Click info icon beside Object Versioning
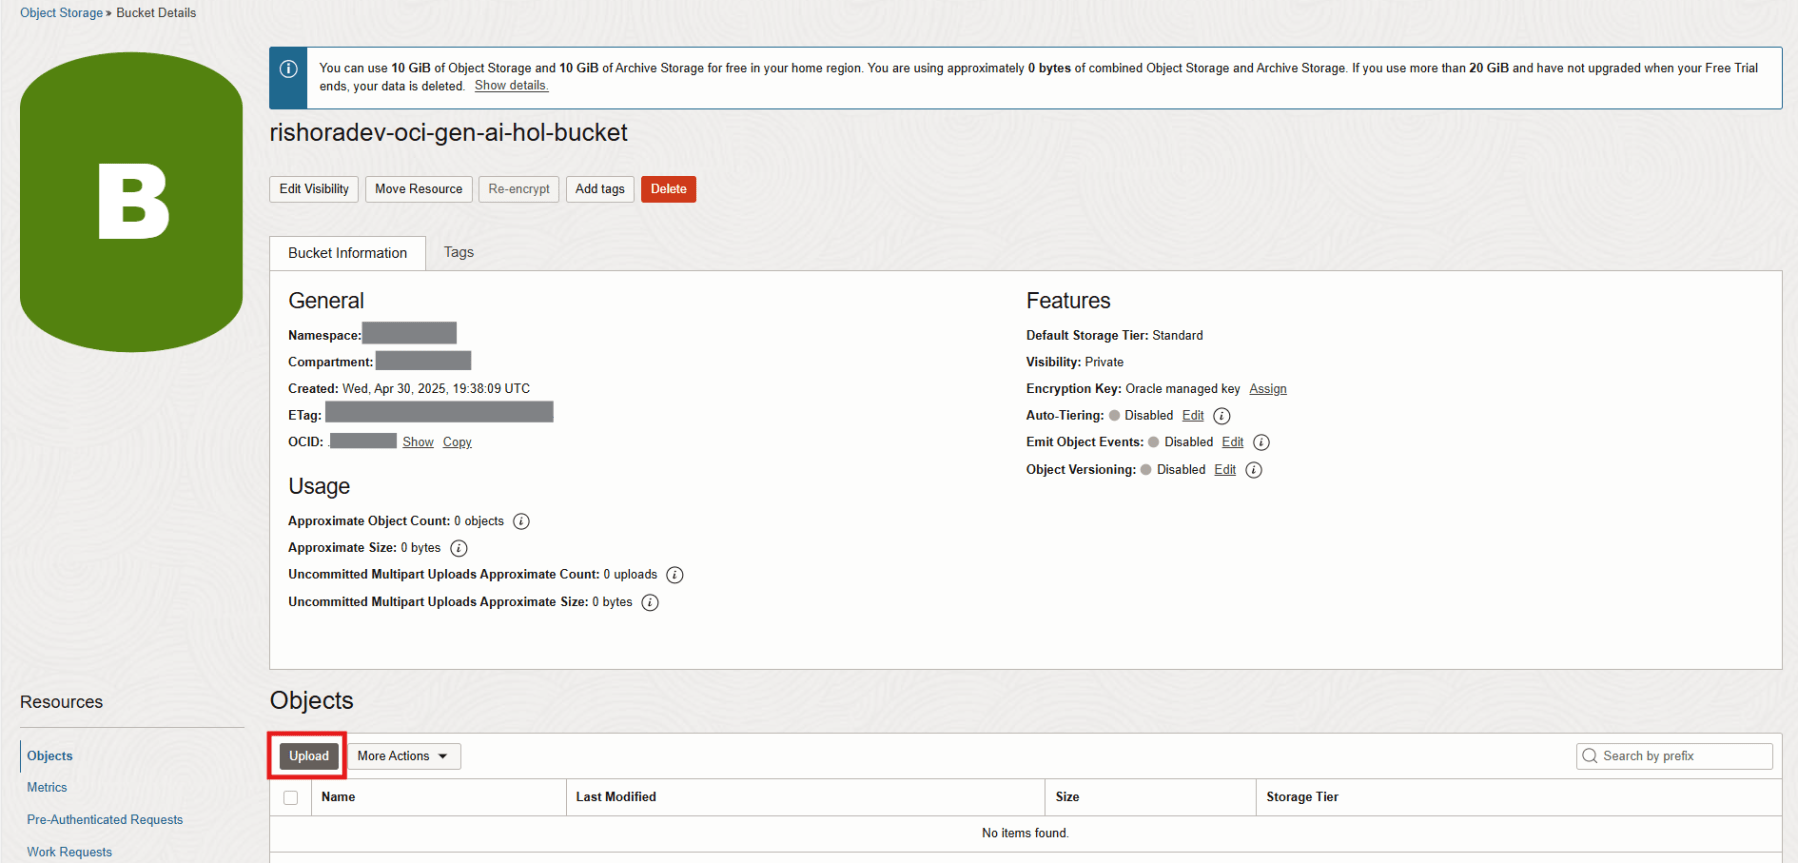Image resolution: width=1798 pixels, height=863 pixels. [1253, 470]
